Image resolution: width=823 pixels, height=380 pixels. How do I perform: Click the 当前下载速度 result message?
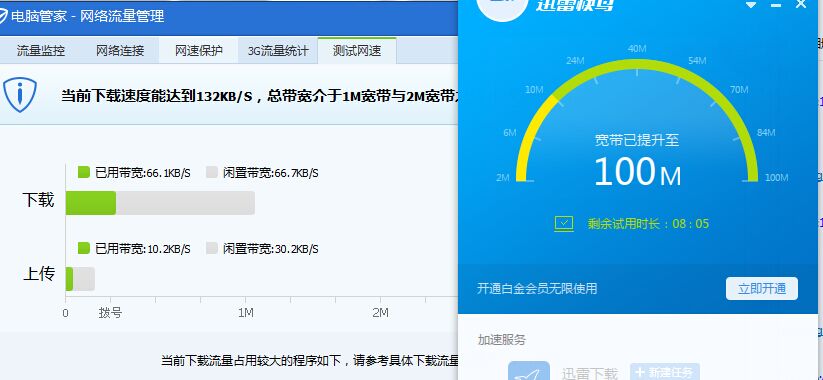tap(260, 97)
